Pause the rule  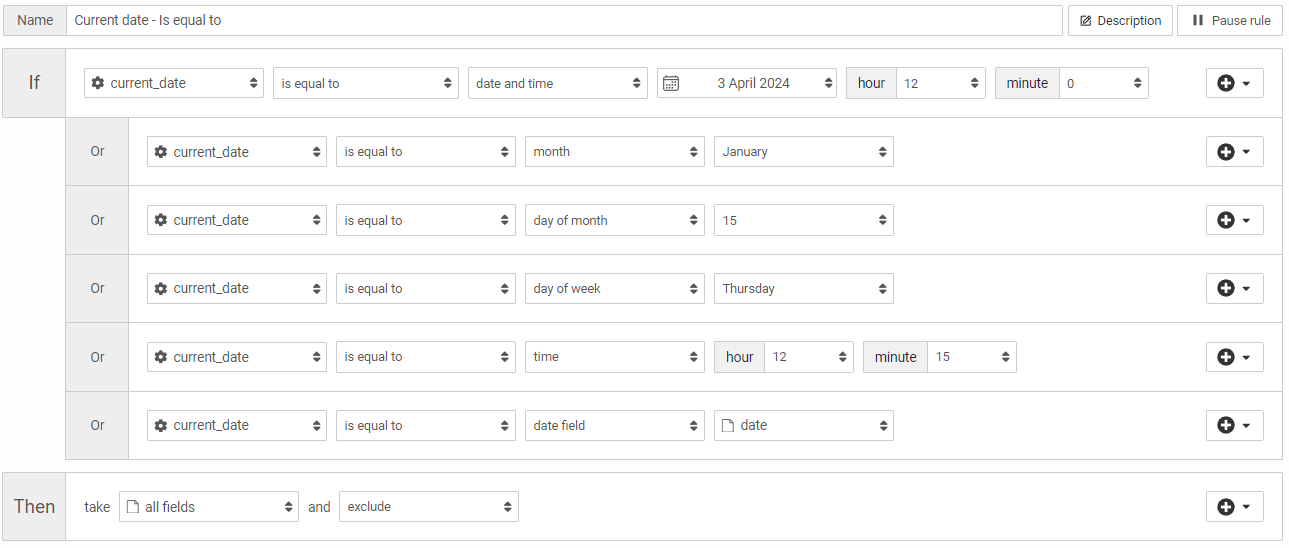1231,20
